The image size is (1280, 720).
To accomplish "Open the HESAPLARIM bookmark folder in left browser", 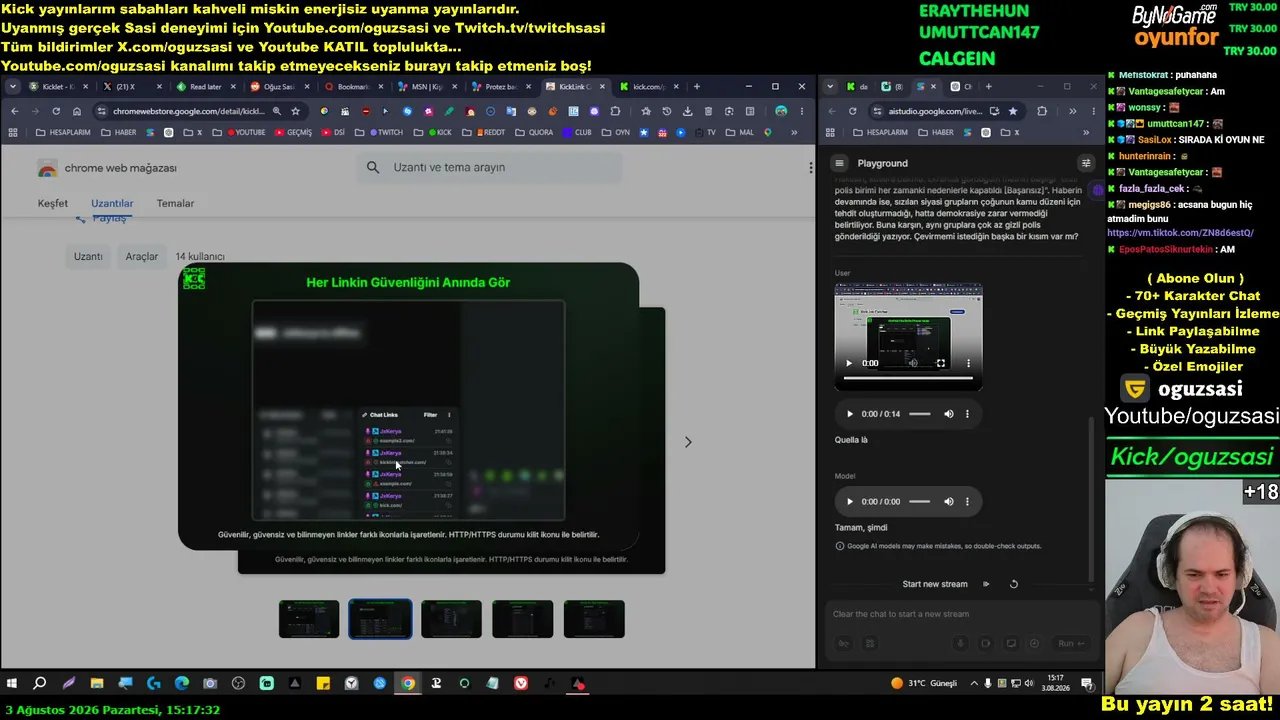I will [x=63, y=132].
